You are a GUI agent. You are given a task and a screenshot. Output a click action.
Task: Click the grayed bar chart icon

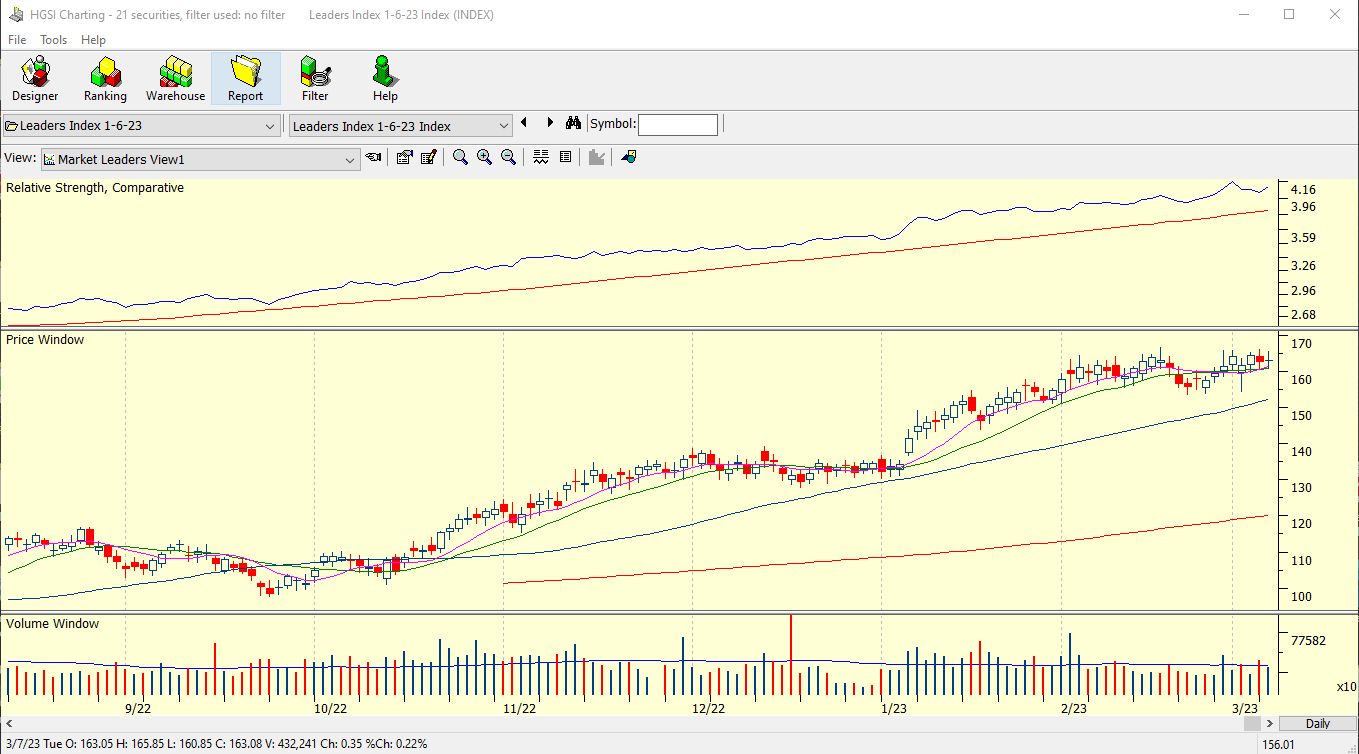tap(597, 157)
